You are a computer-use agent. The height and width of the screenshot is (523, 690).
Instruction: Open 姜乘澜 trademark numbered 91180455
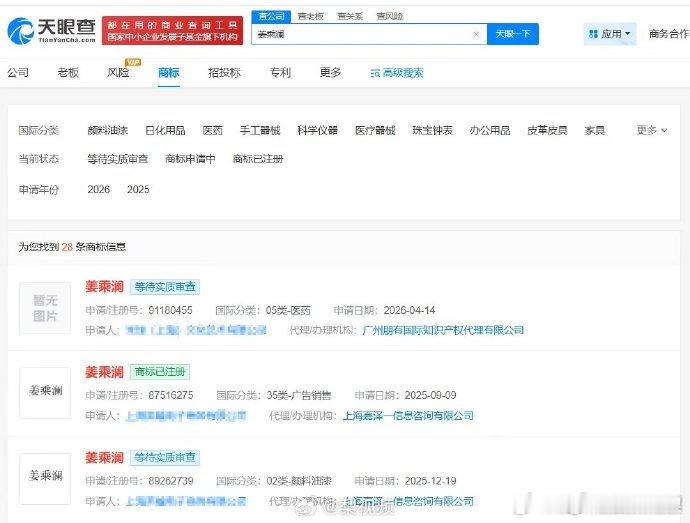pyautogui.click(x=105, y=287)
